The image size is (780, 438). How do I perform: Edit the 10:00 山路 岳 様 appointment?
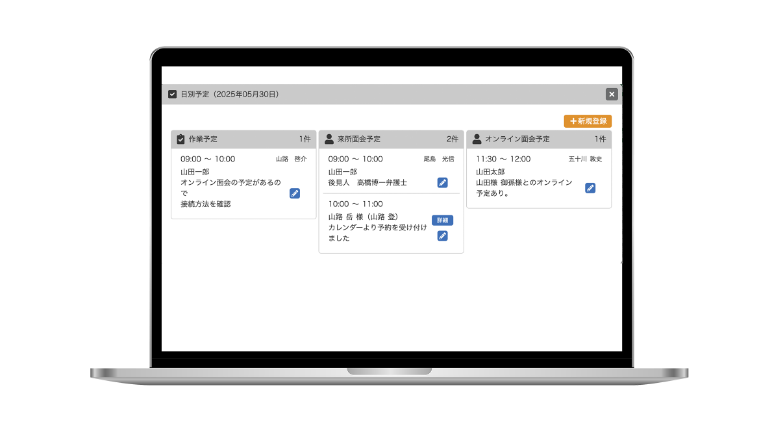click(x=442, y=236)
